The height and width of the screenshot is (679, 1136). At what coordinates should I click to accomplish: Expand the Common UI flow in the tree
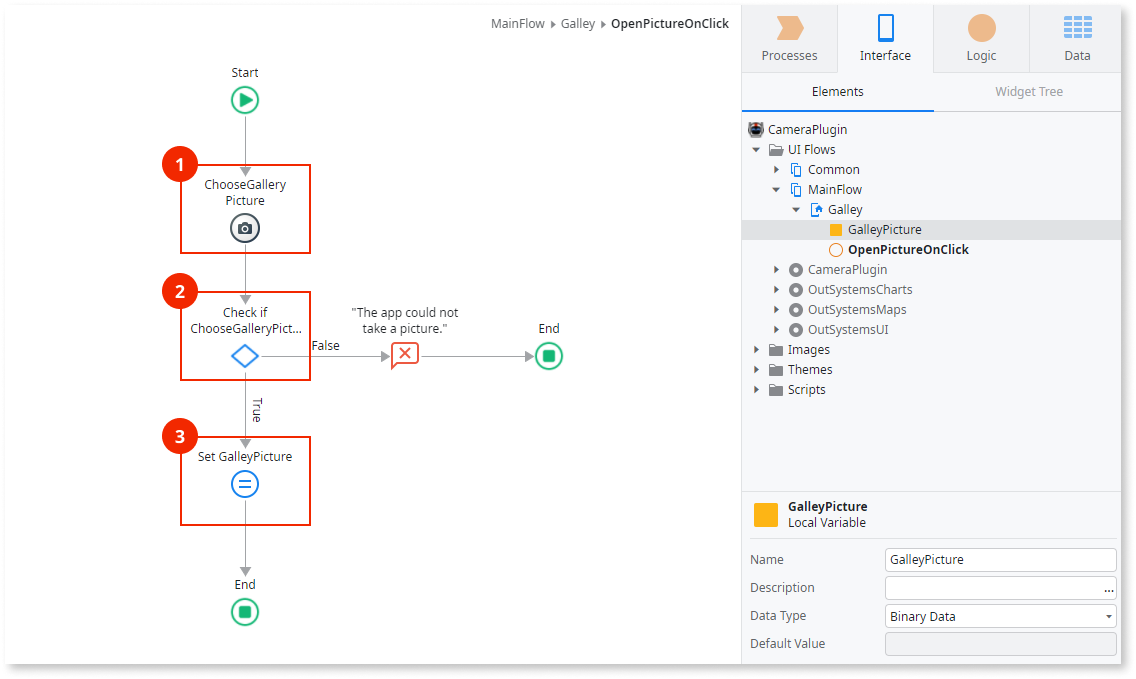(777, 169)
